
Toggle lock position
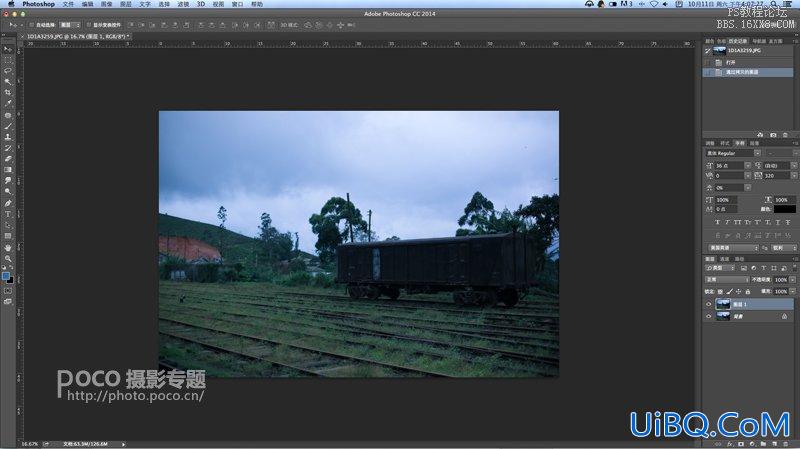[738, 291]
